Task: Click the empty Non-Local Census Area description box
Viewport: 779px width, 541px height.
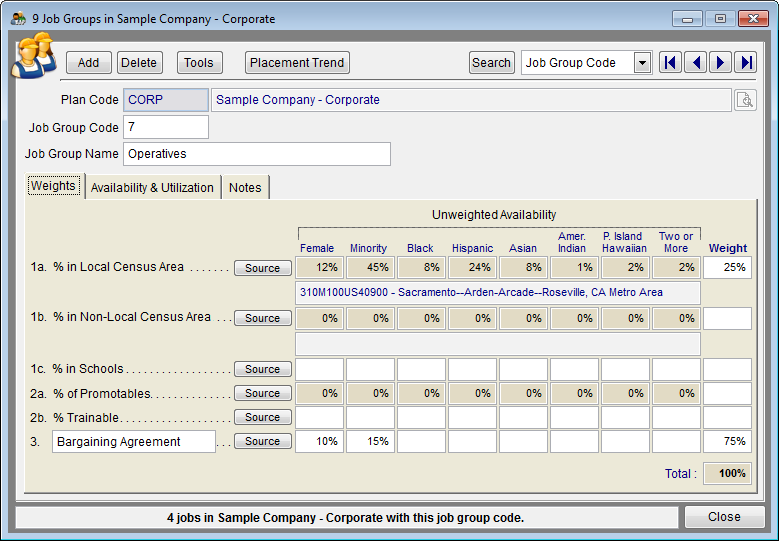Action: tap(498, 344)
